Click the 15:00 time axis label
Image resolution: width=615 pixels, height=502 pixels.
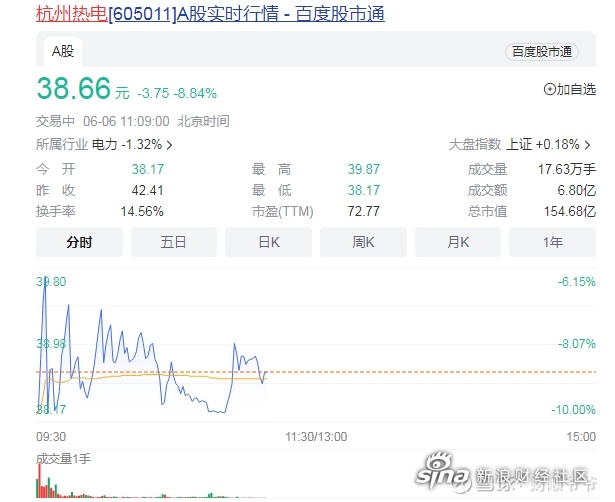pos(581,437)
